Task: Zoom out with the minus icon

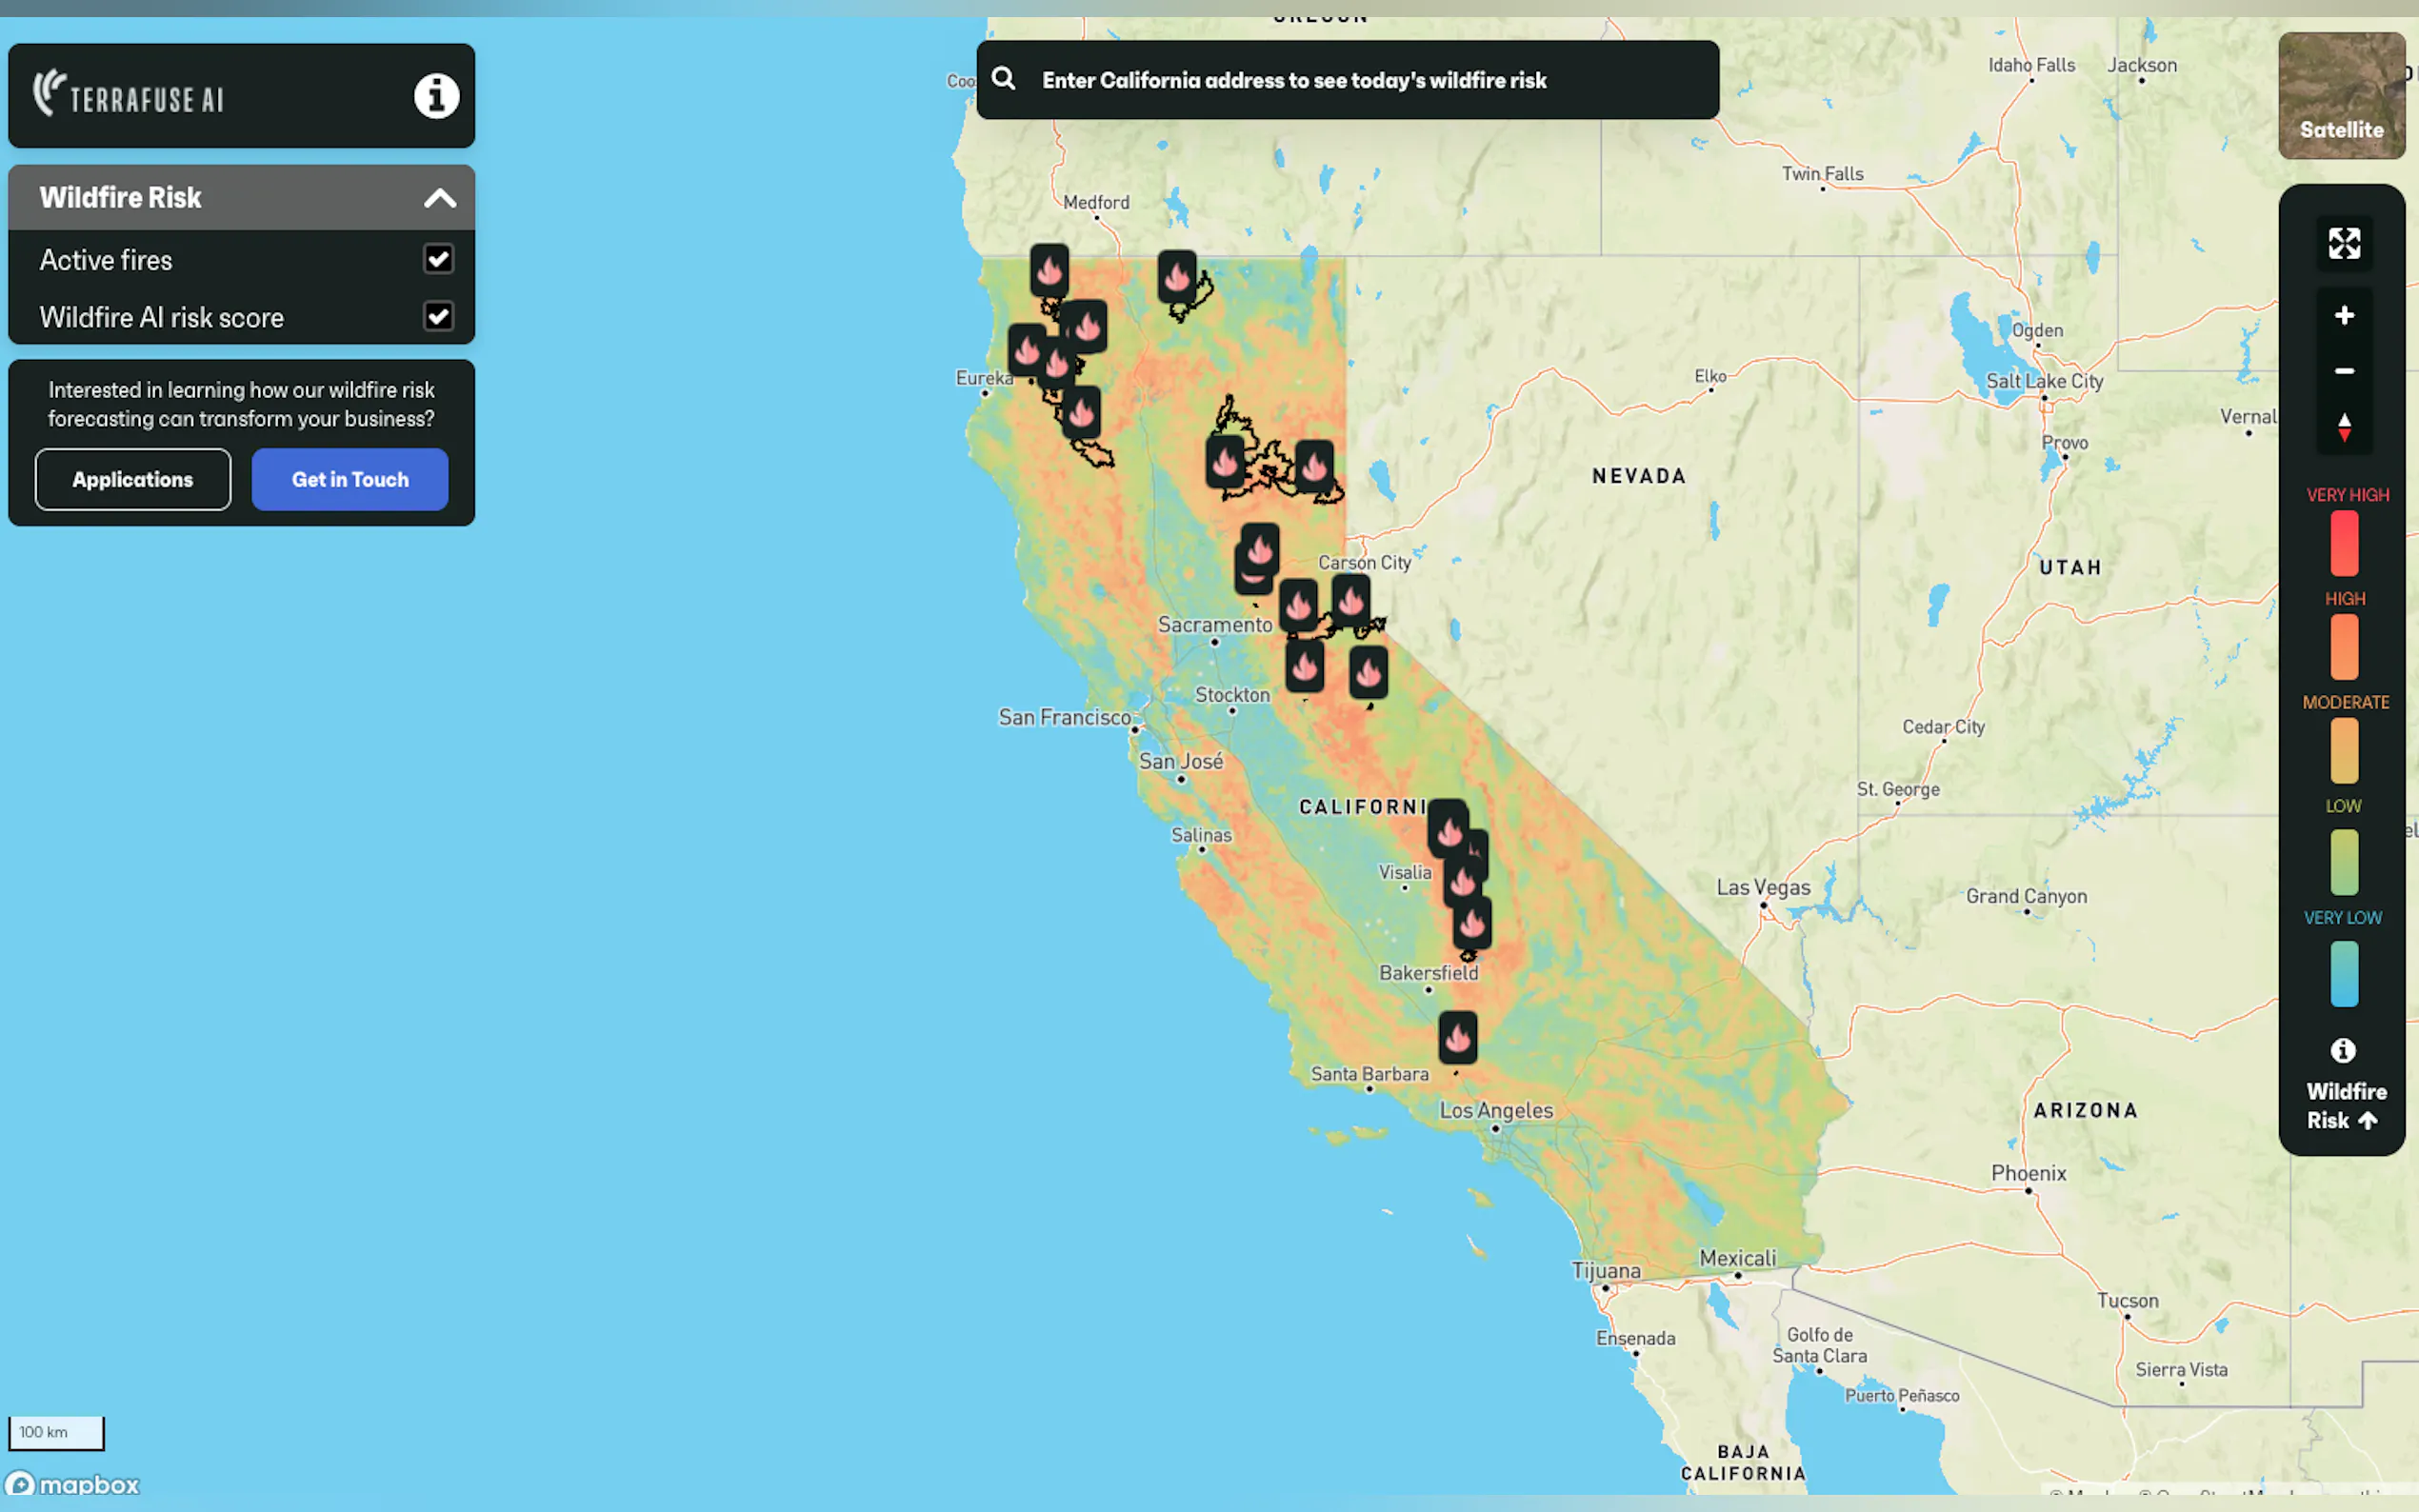Action: point(2343,371)
